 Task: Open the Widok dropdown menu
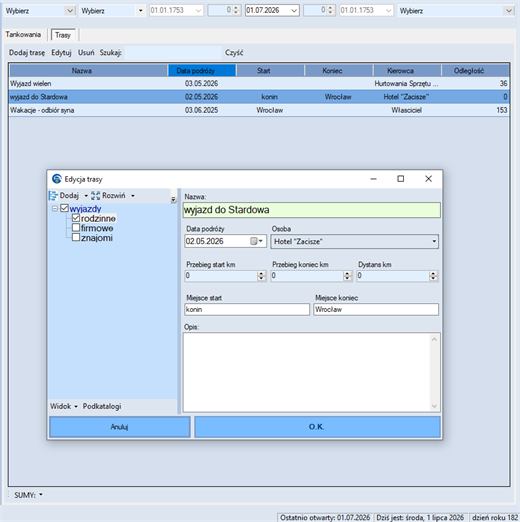[x=63, y=406]
